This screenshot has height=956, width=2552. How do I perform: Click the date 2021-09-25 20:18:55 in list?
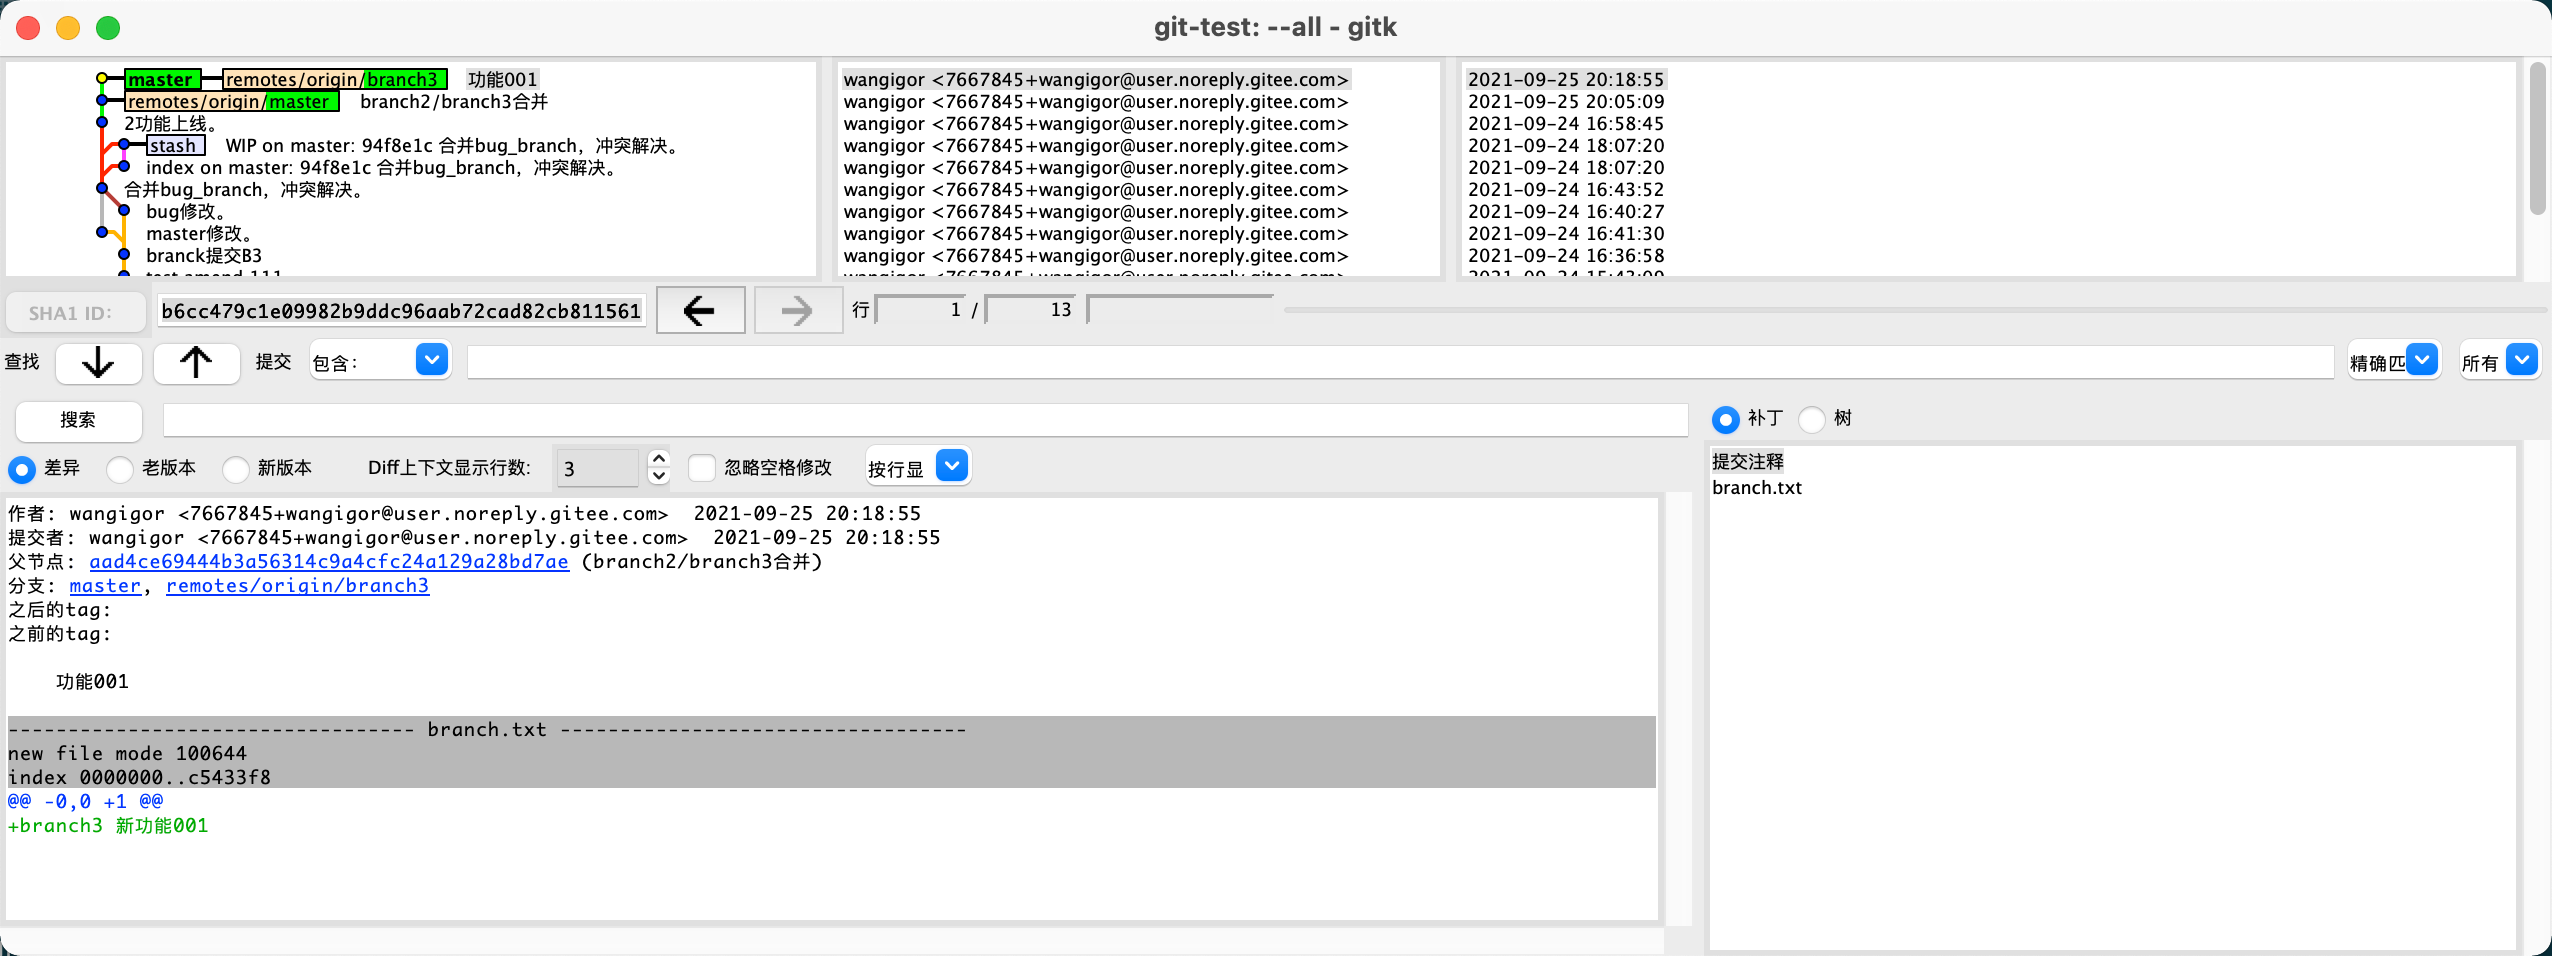(x=1565, y=79)
